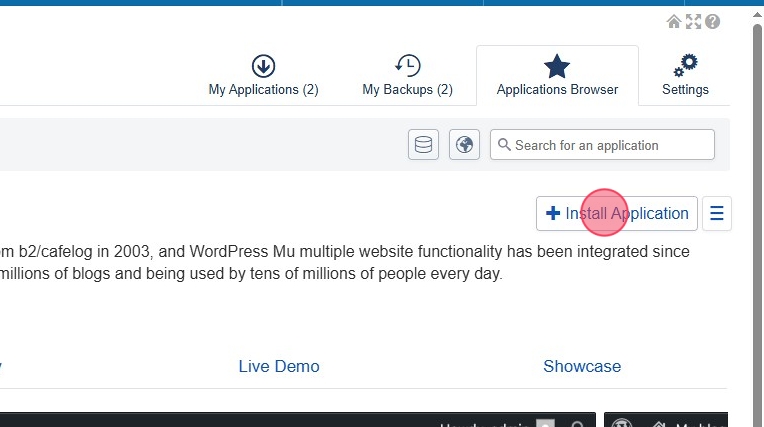Expand the hamburger menu beside Install Application

(717, 213)
